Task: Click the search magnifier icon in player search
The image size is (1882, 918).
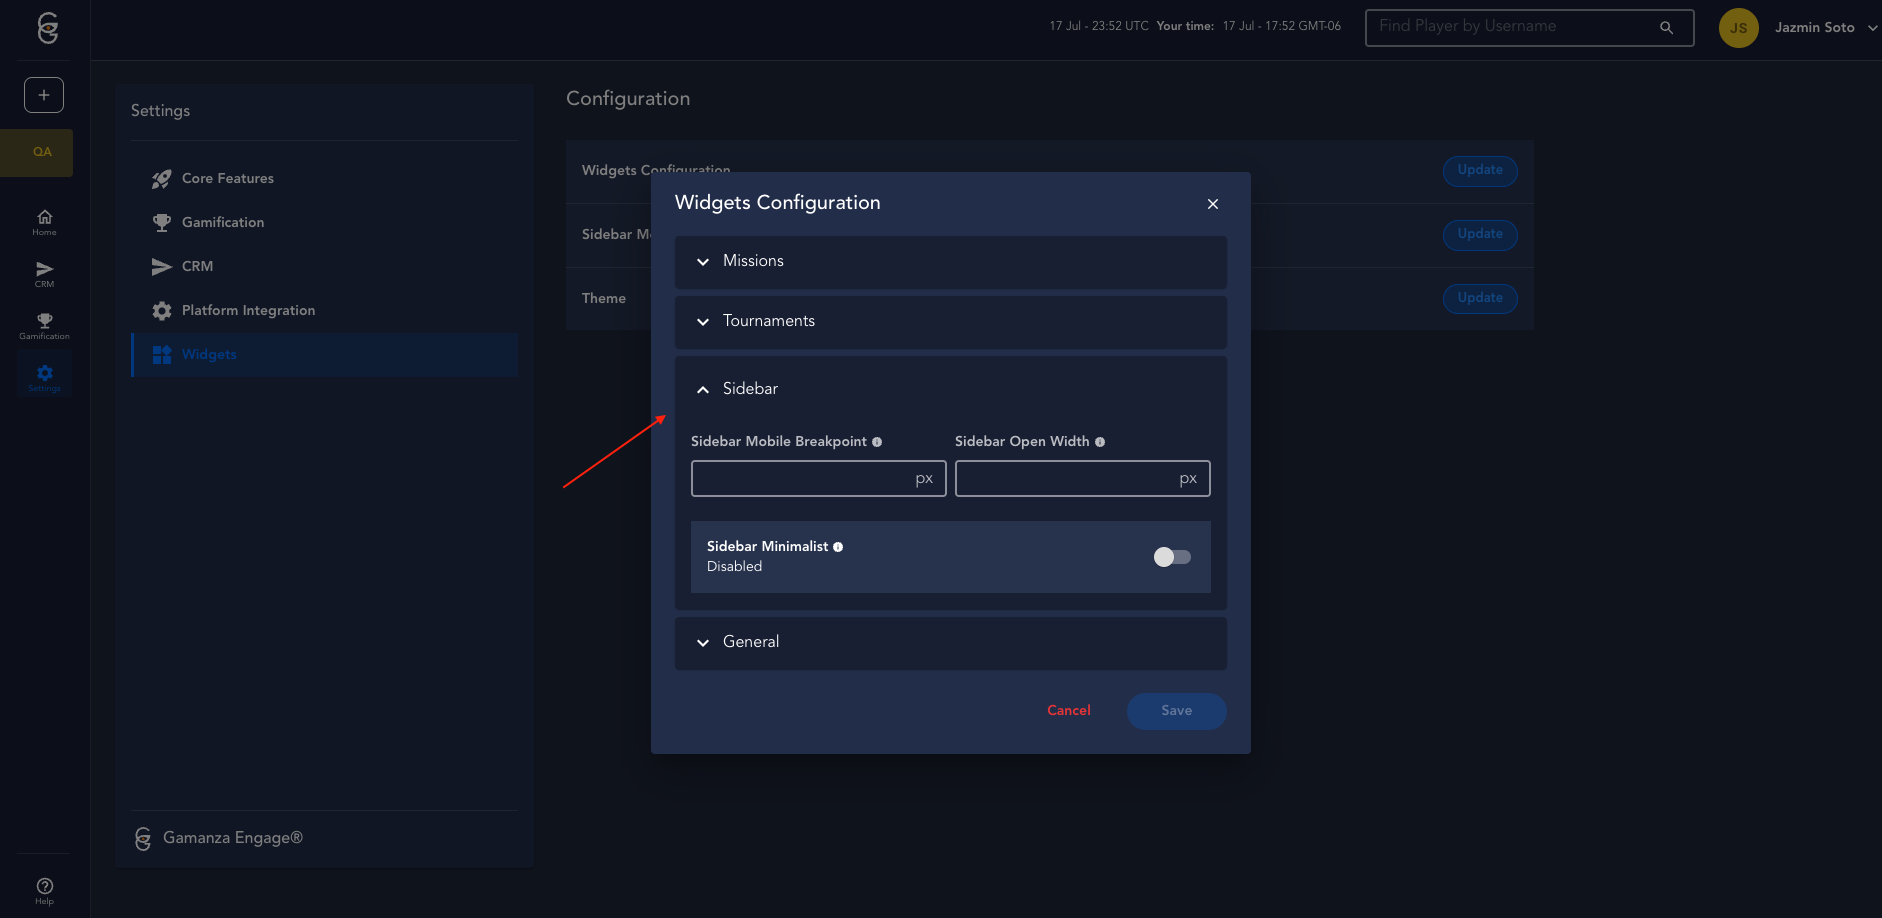Action: (1666, 28)
